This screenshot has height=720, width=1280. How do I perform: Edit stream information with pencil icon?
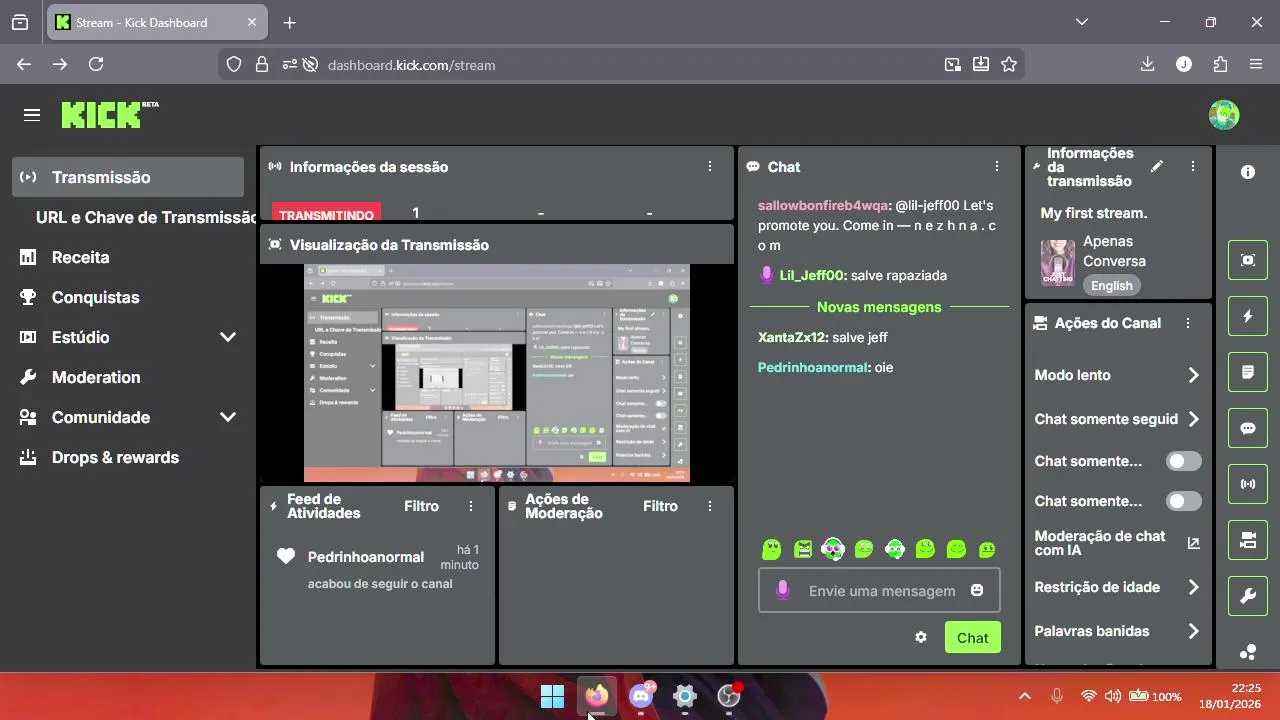click(x=1157, y=167)
